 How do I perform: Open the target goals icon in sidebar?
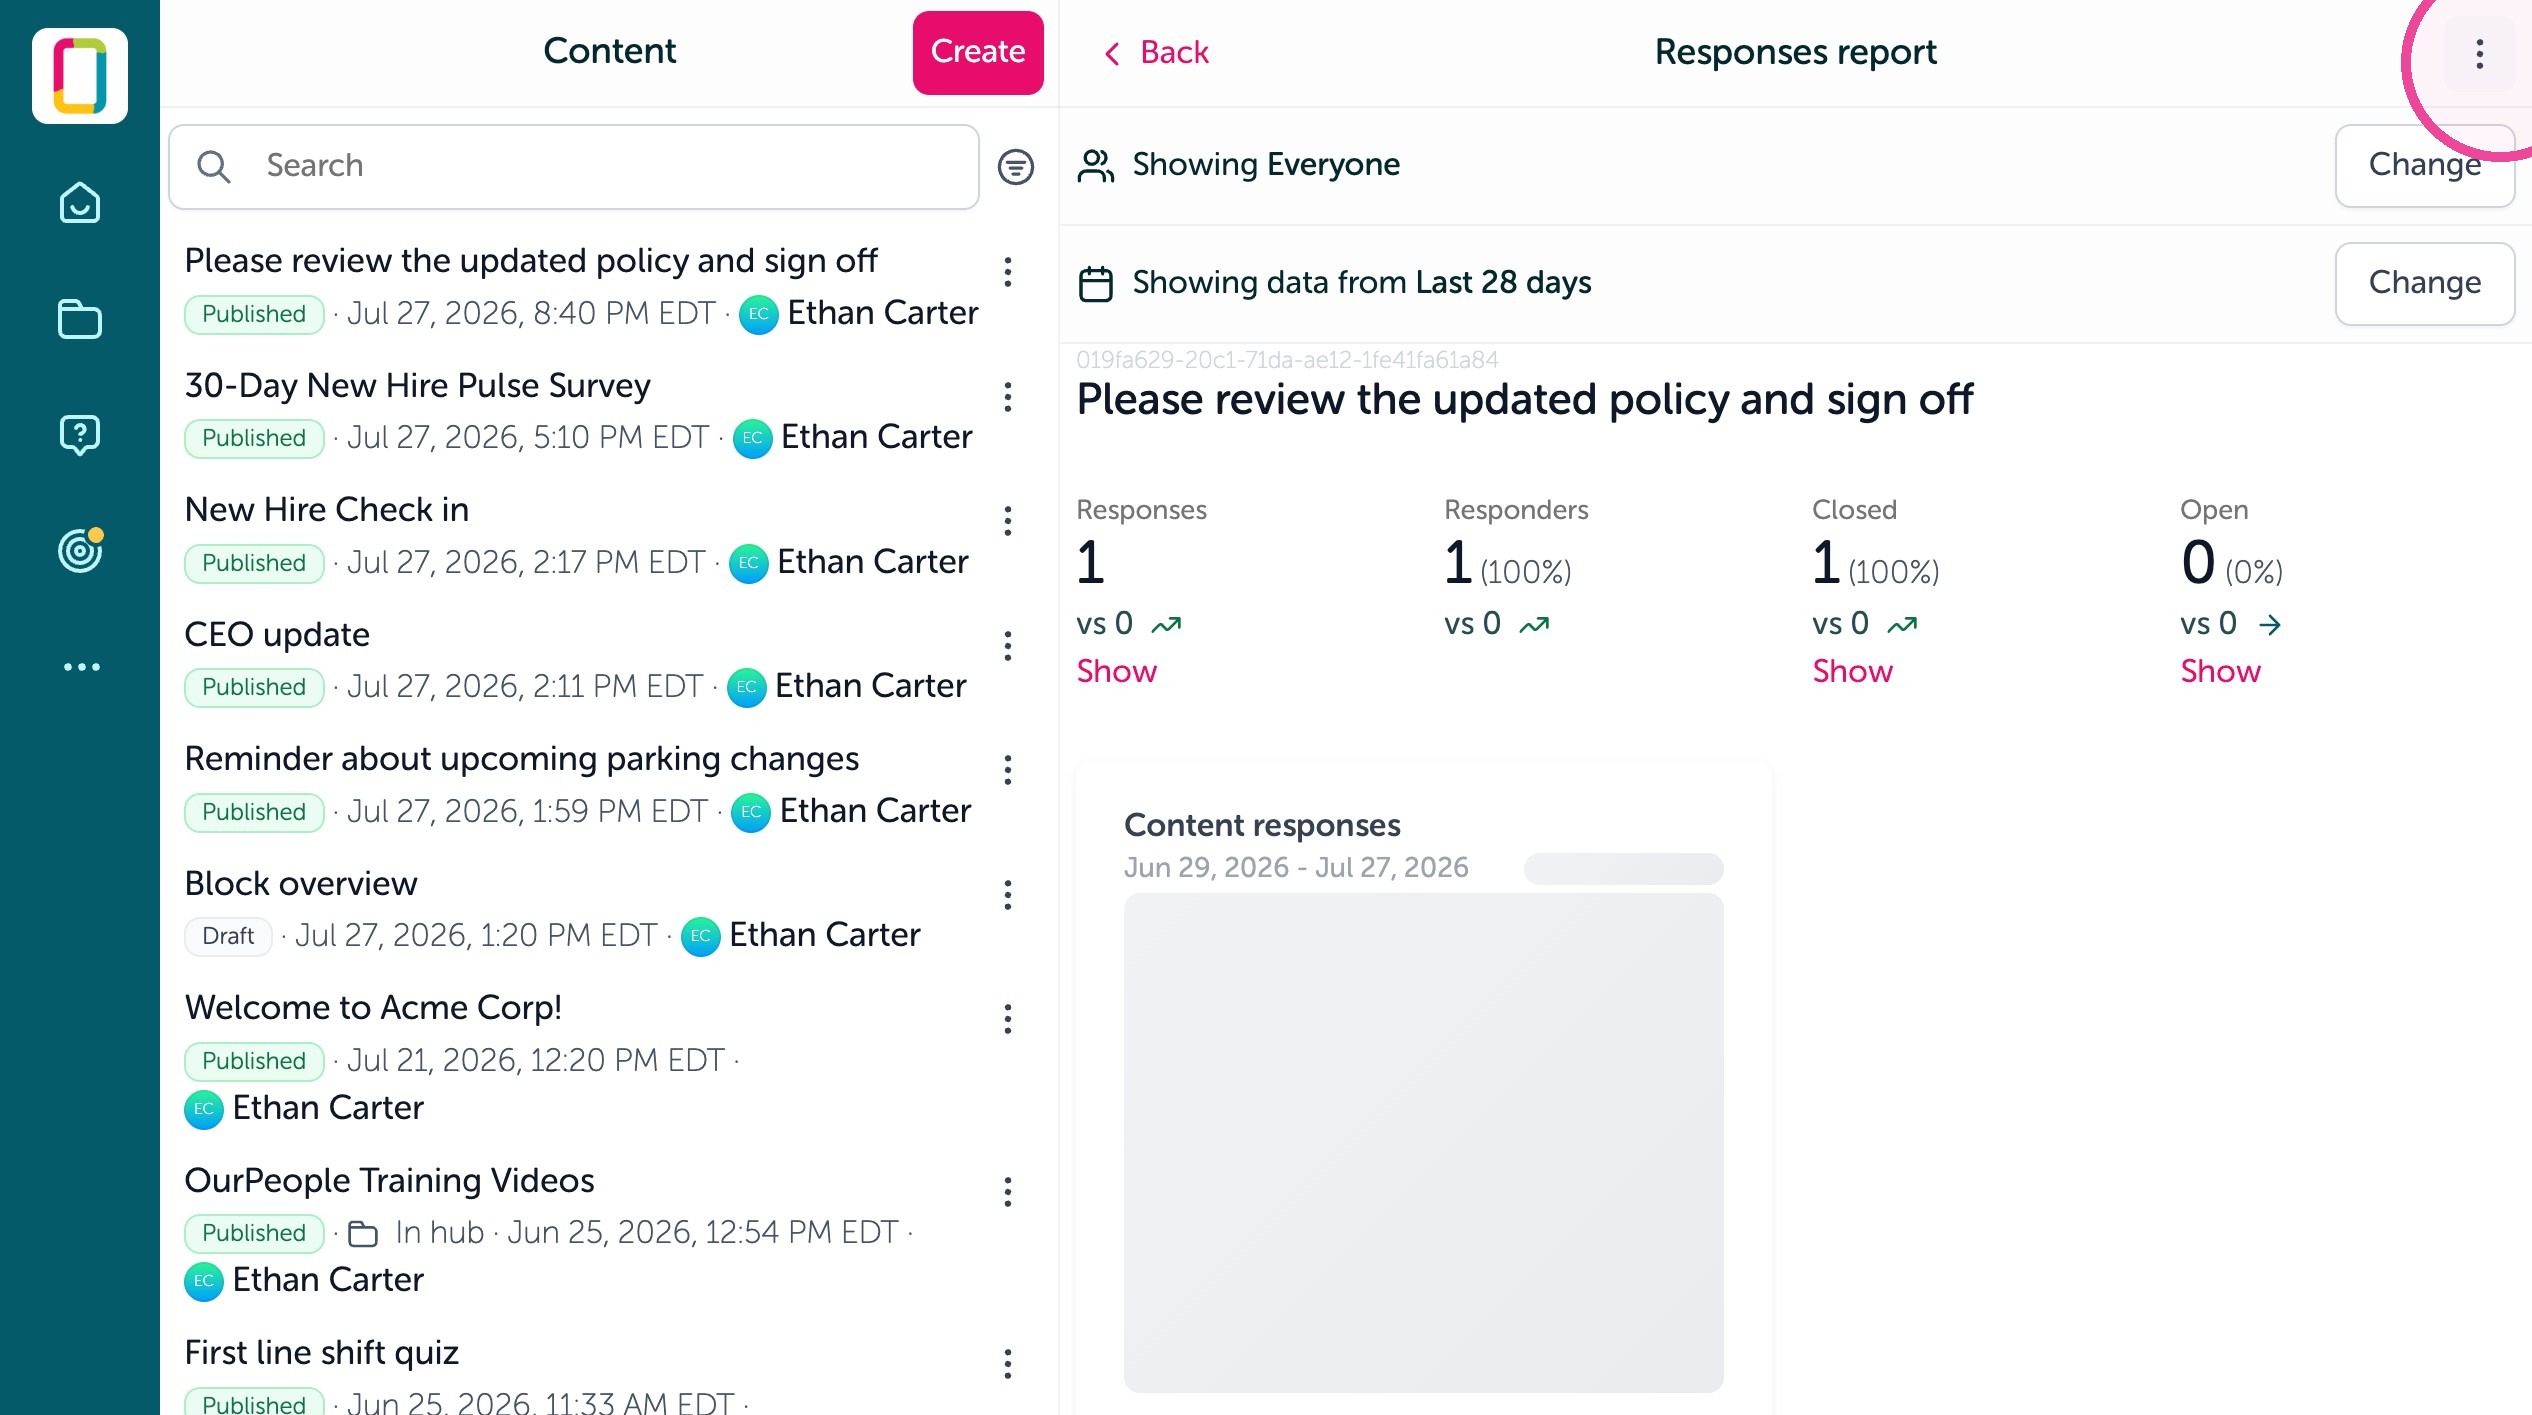(x=80, y=550)
